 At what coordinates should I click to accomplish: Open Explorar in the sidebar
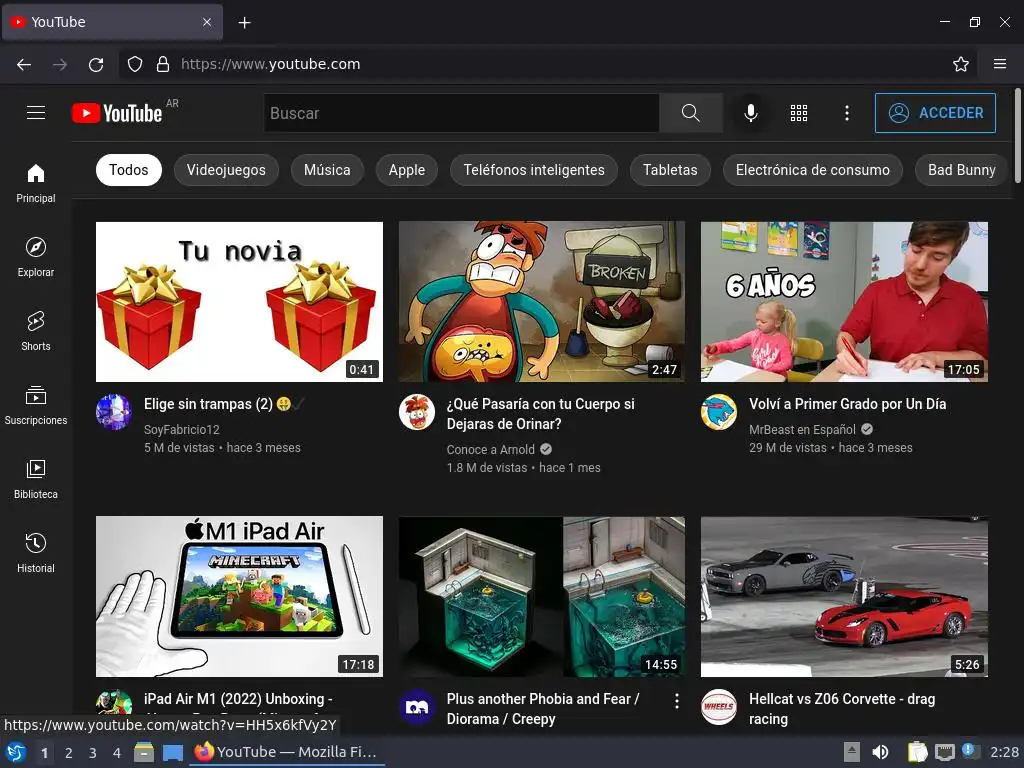(x=36, y=257)
